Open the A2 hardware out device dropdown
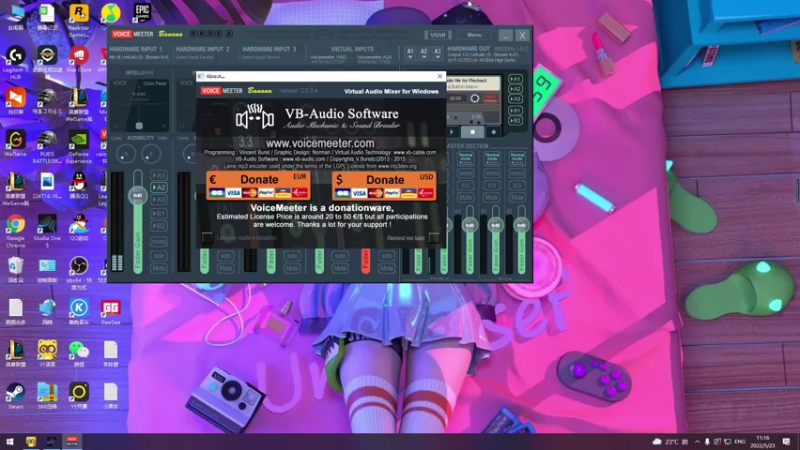The image size is (800, 450). coord(423,53)
